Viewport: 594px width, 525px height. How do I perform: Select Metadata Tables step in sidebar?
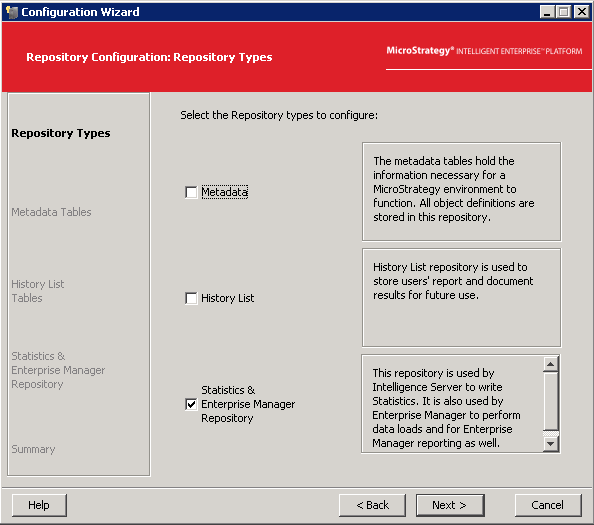[51, 212]
